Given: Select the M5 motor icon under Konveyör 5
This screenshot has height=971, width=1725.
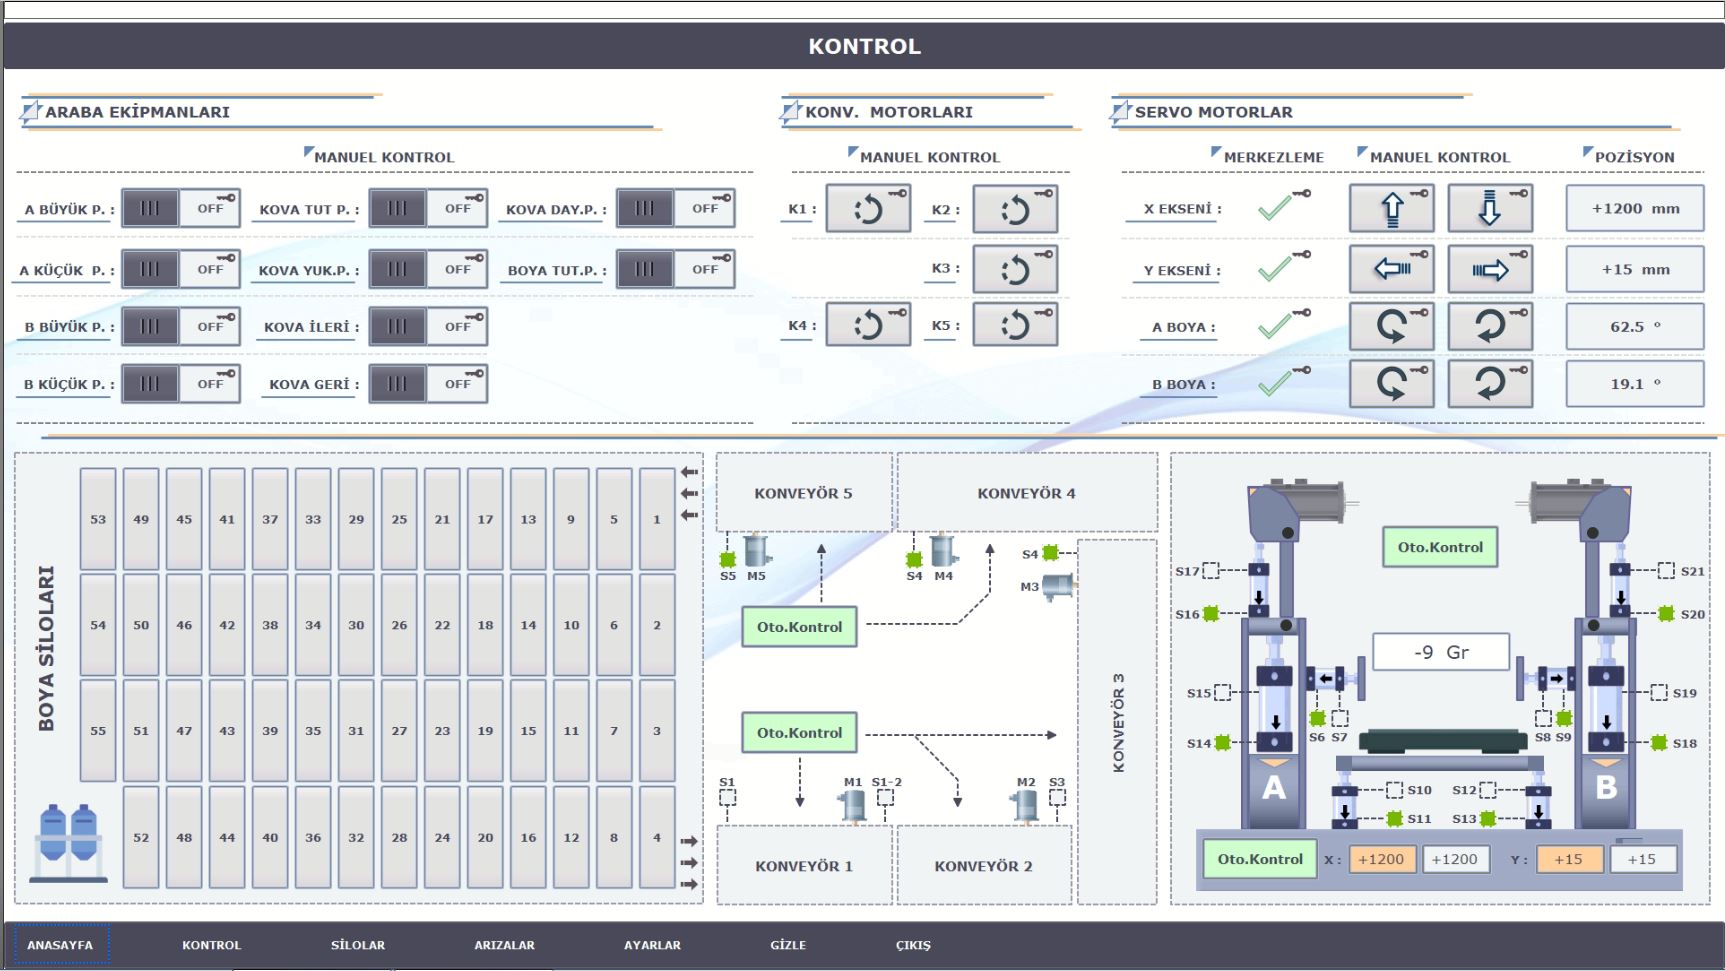Looking at the screenshot, I should point(757,551).
